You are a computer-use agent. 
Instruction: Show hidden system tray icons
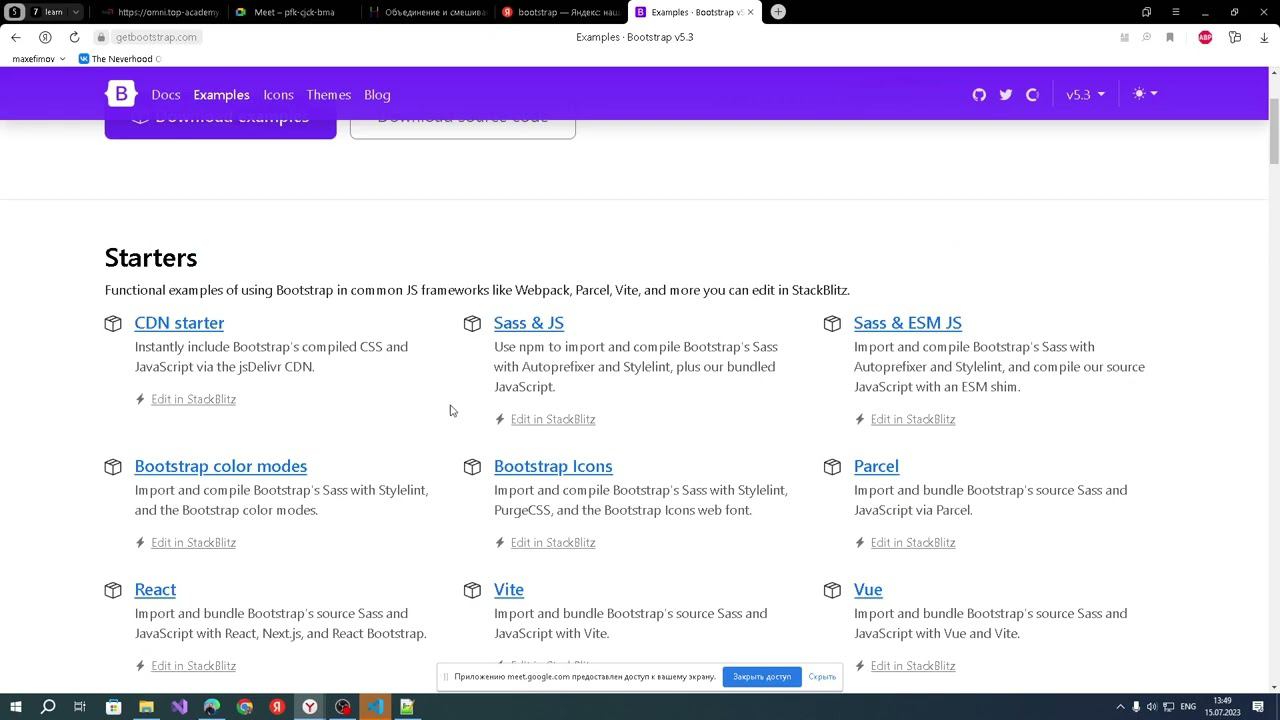point(1120,707)
